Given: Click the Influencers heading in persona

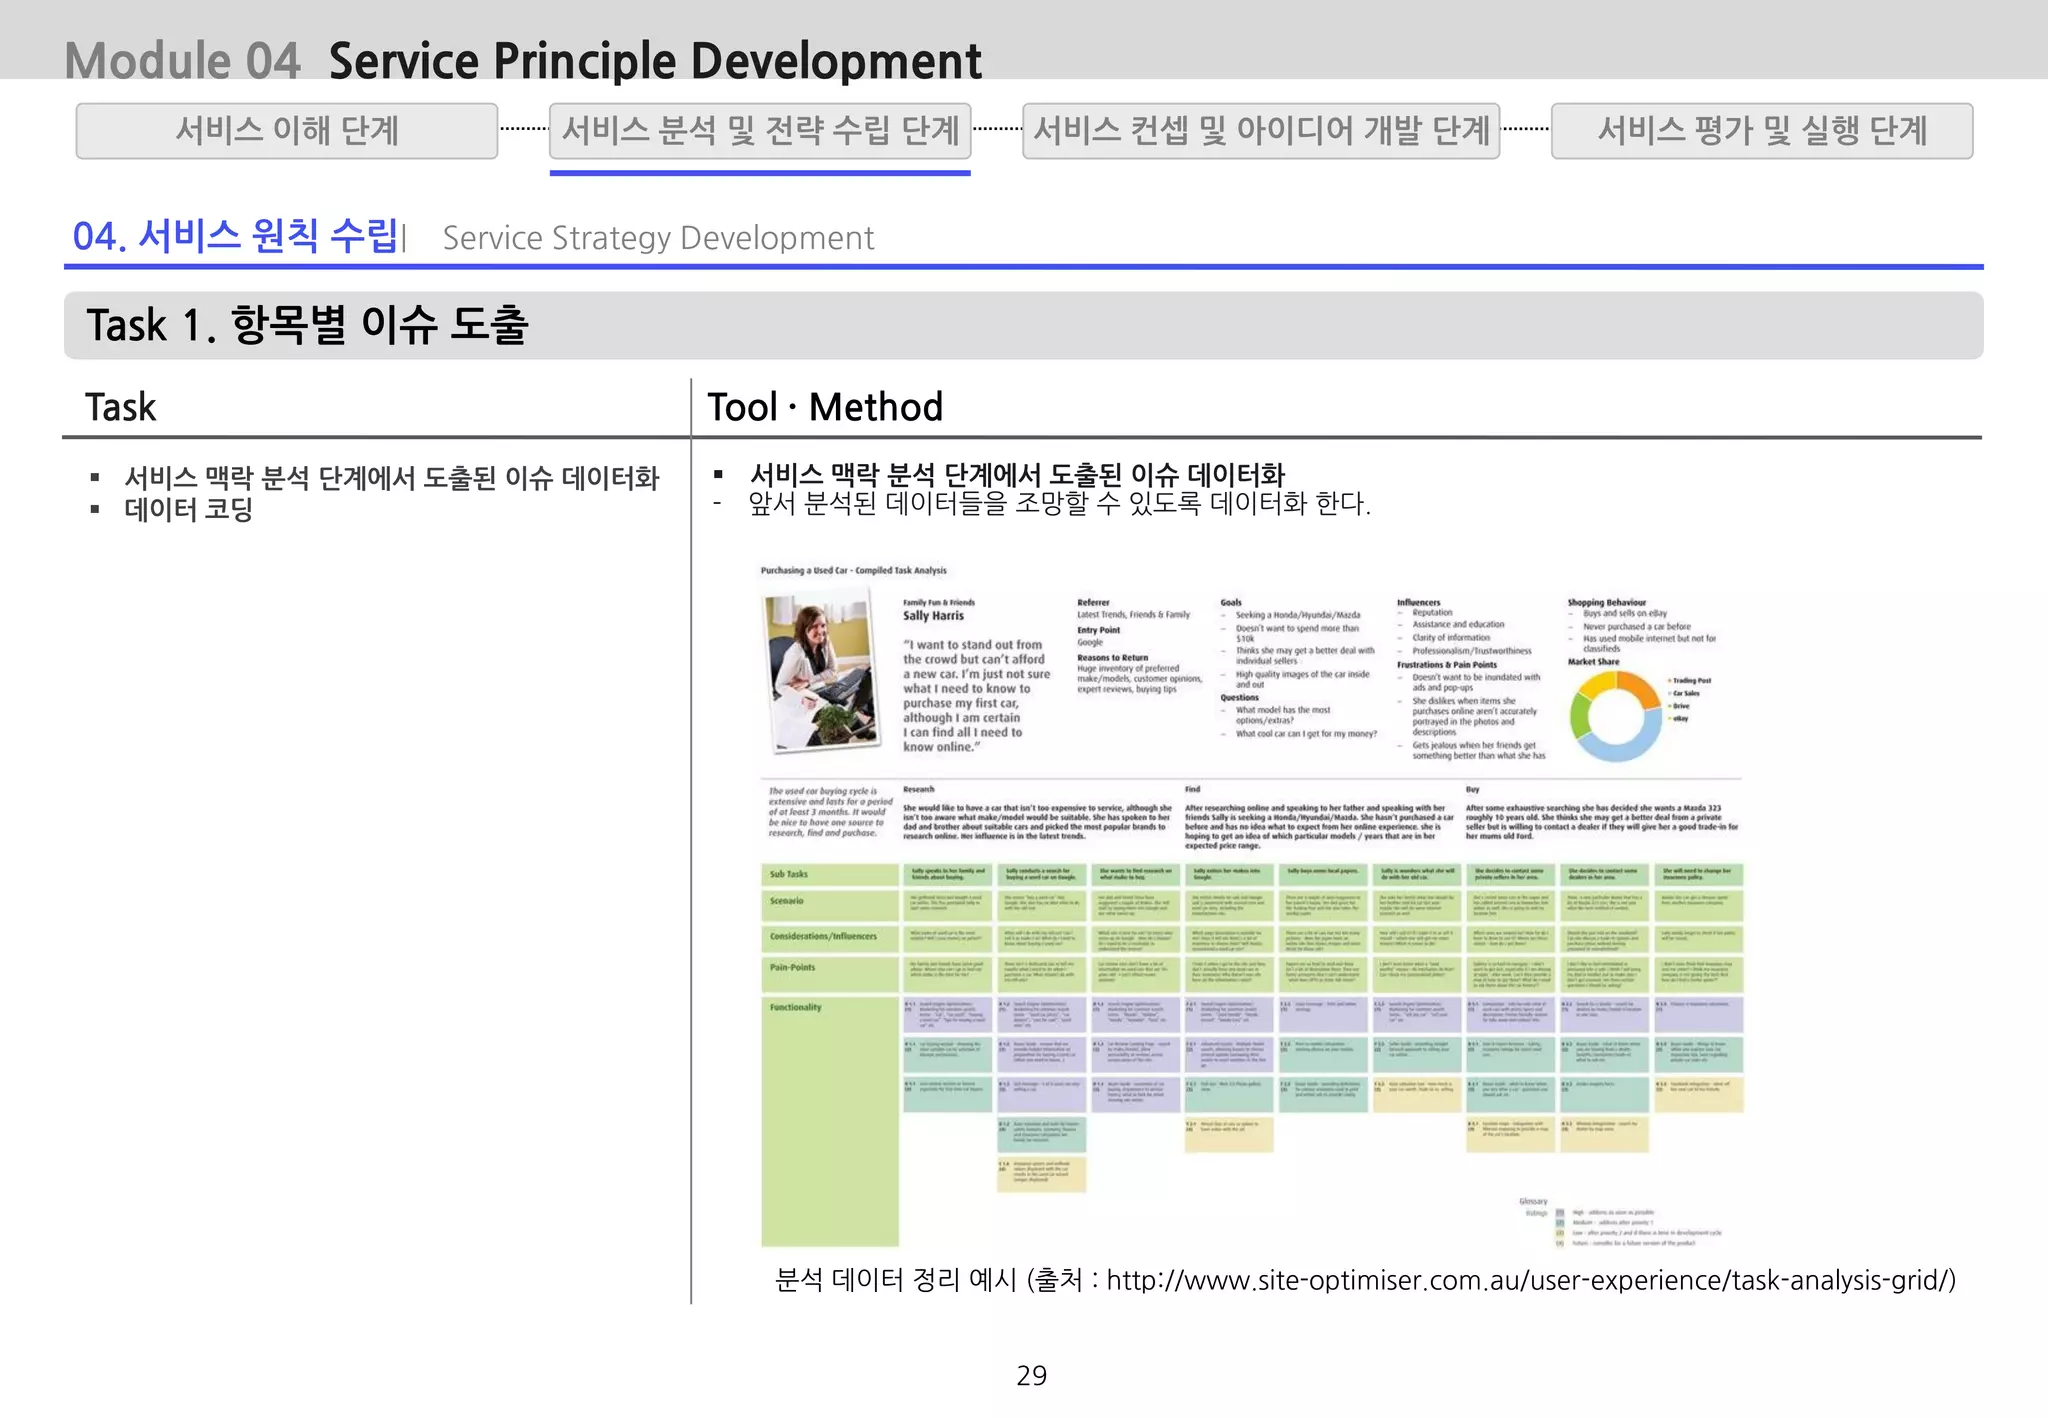Looking at the screenshot, I should (1418, 603).
